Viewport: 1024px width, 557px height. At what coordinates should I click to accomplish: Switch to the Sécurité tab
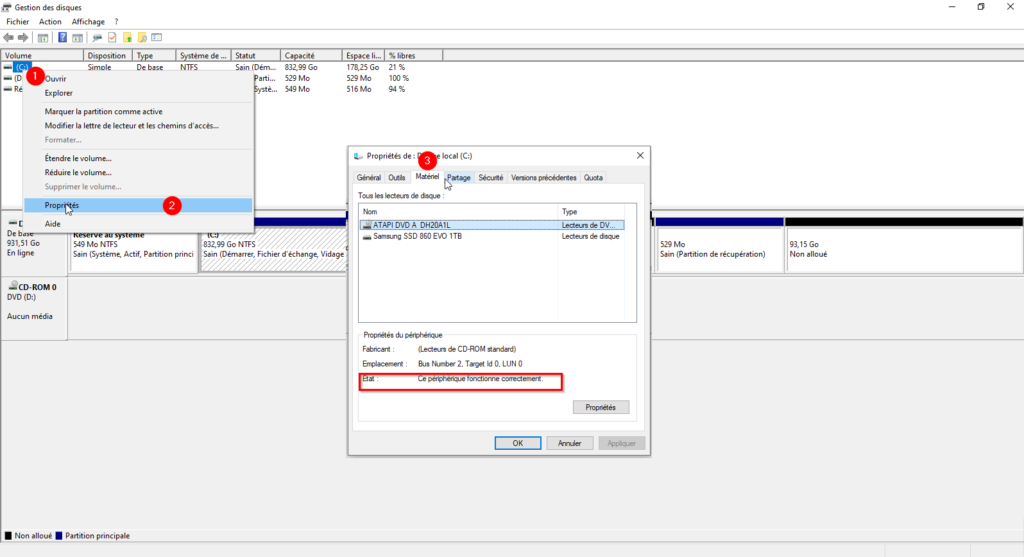click(x=490, y=178)
